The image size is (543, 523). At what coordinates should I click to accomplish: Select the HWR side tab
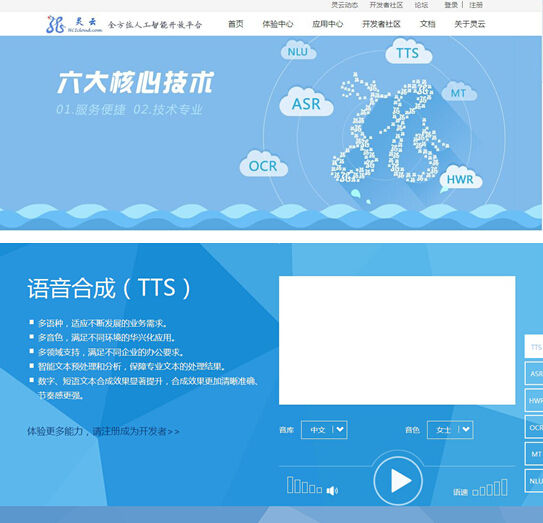tap(534, 400)
